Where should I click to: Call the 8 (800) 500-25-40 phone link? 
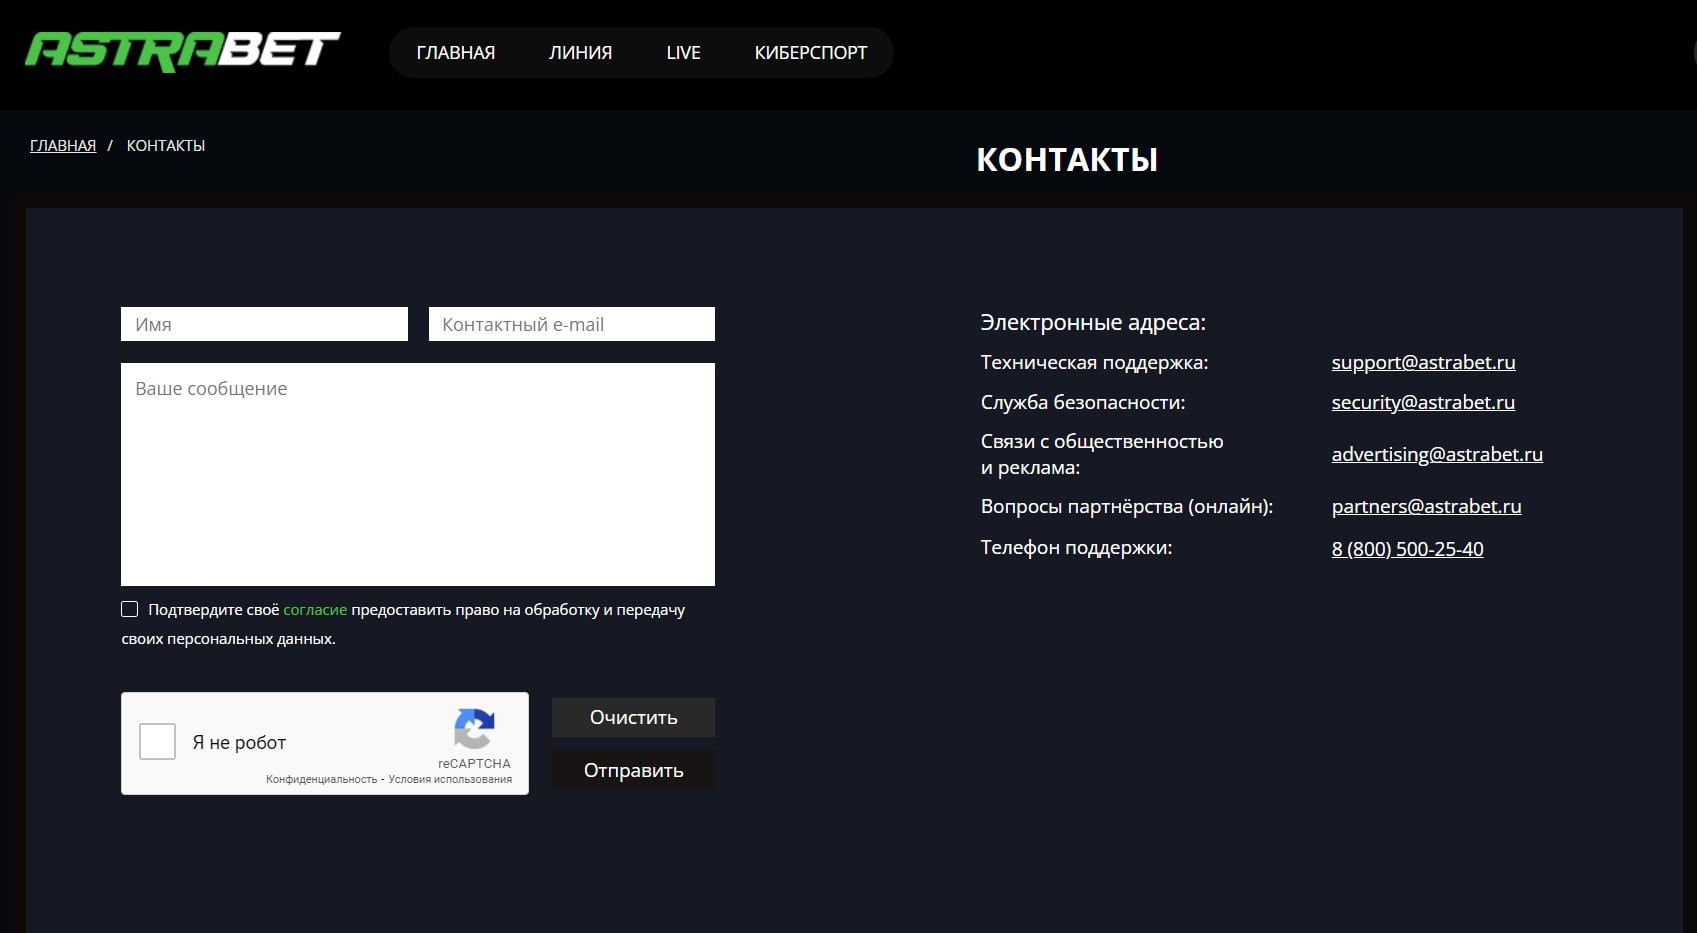pos(1407,549)
